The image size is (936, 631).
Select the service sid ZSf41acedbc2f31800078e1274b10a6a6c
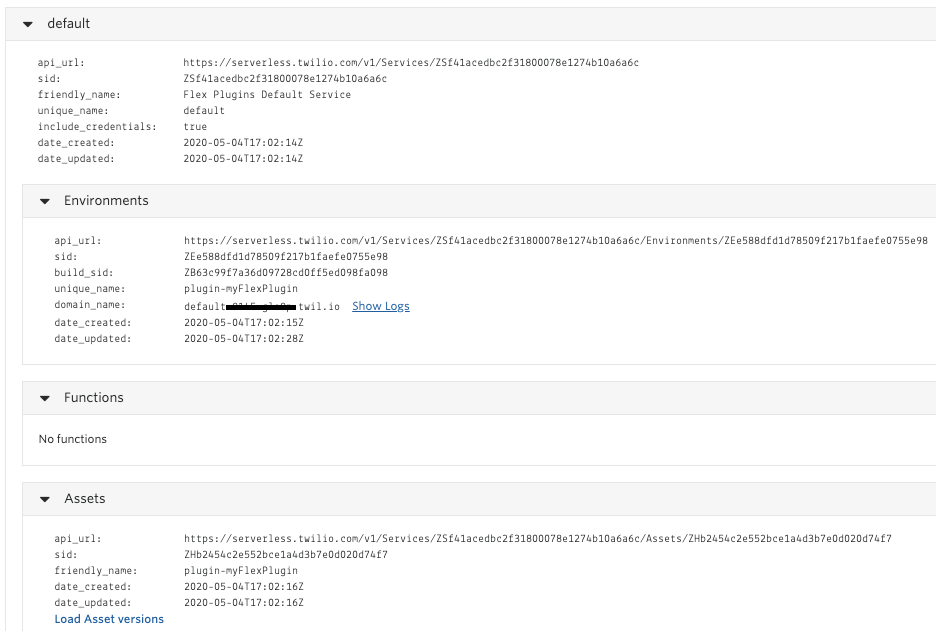pos(285,79)
